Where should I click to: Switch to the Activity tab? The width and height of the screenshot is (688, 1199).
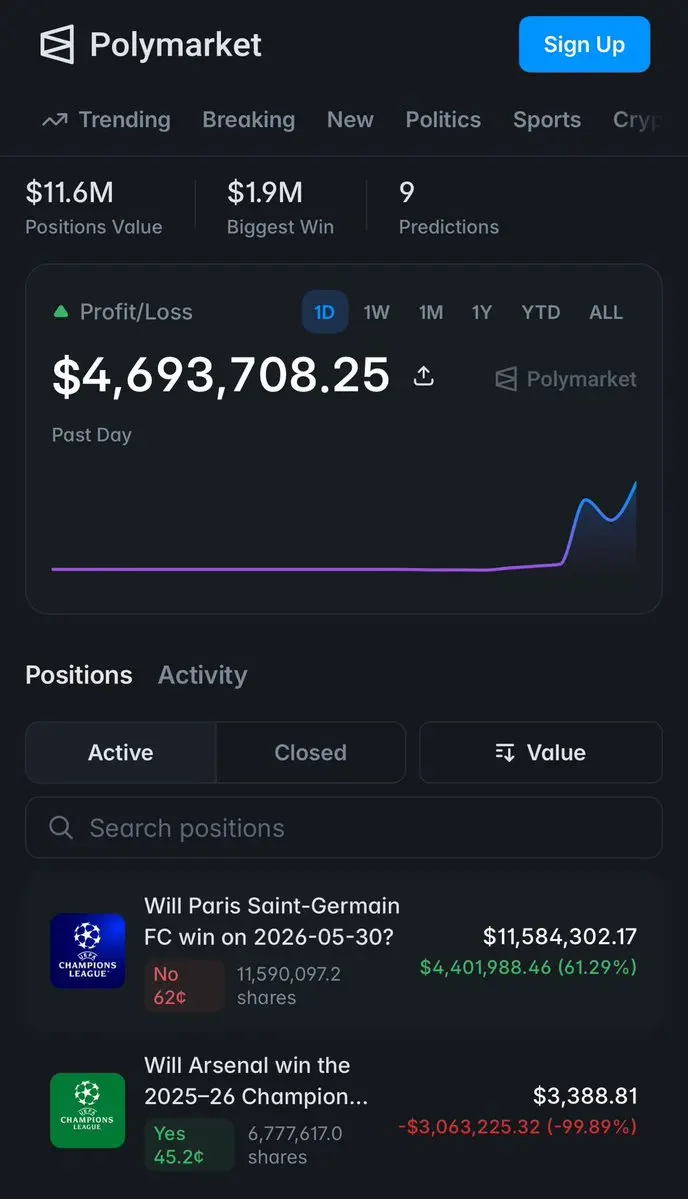(203, 675)
